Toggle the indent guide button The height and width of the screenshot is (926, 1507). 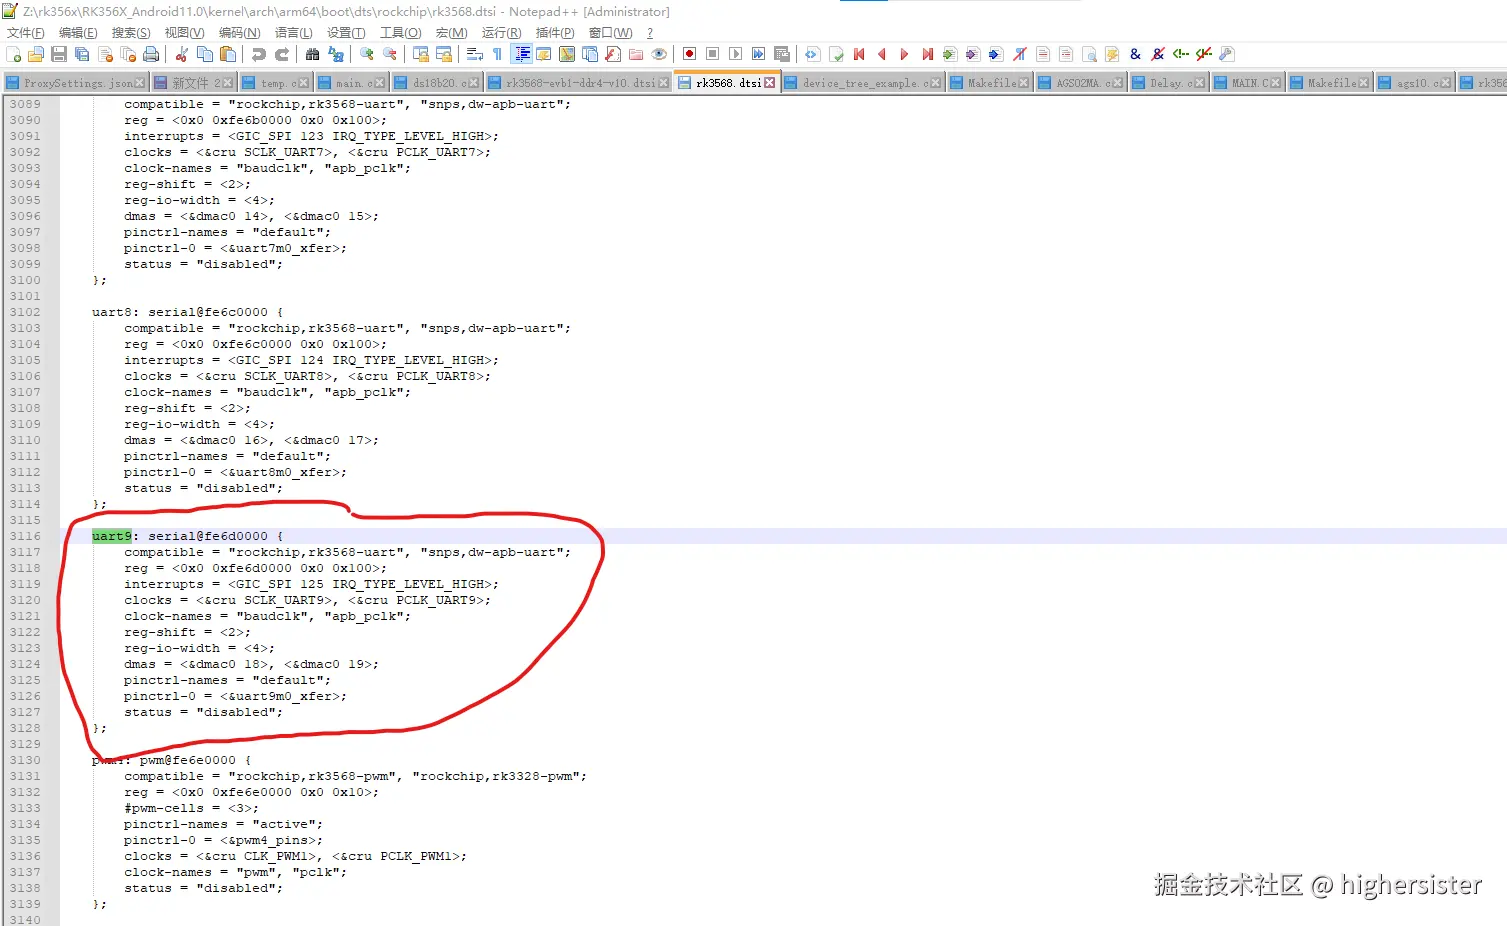521,54
